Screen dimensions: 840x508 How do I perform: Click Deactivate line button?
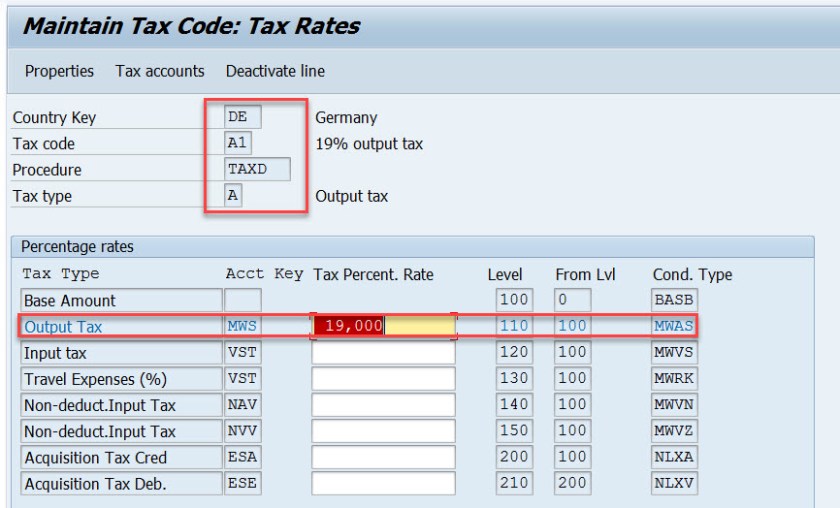point(275,71)
